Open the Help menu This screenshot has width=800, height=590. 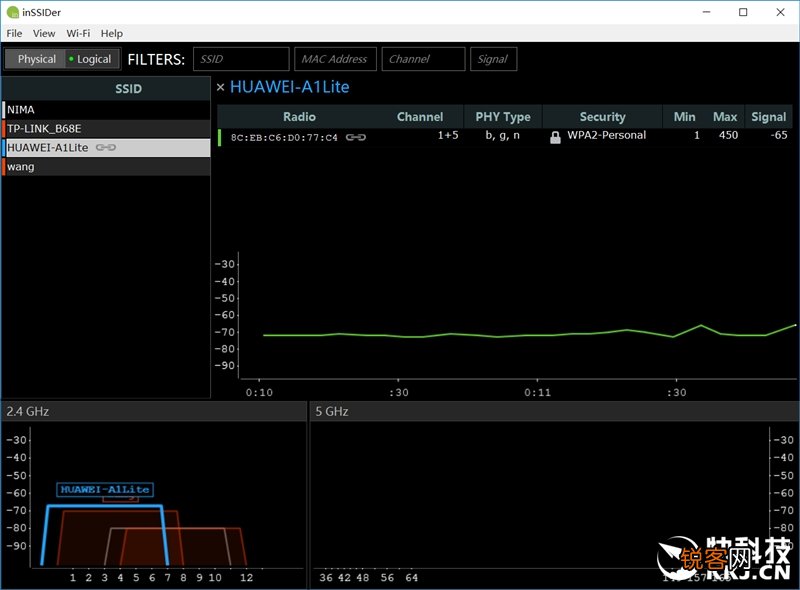point(112,33)
